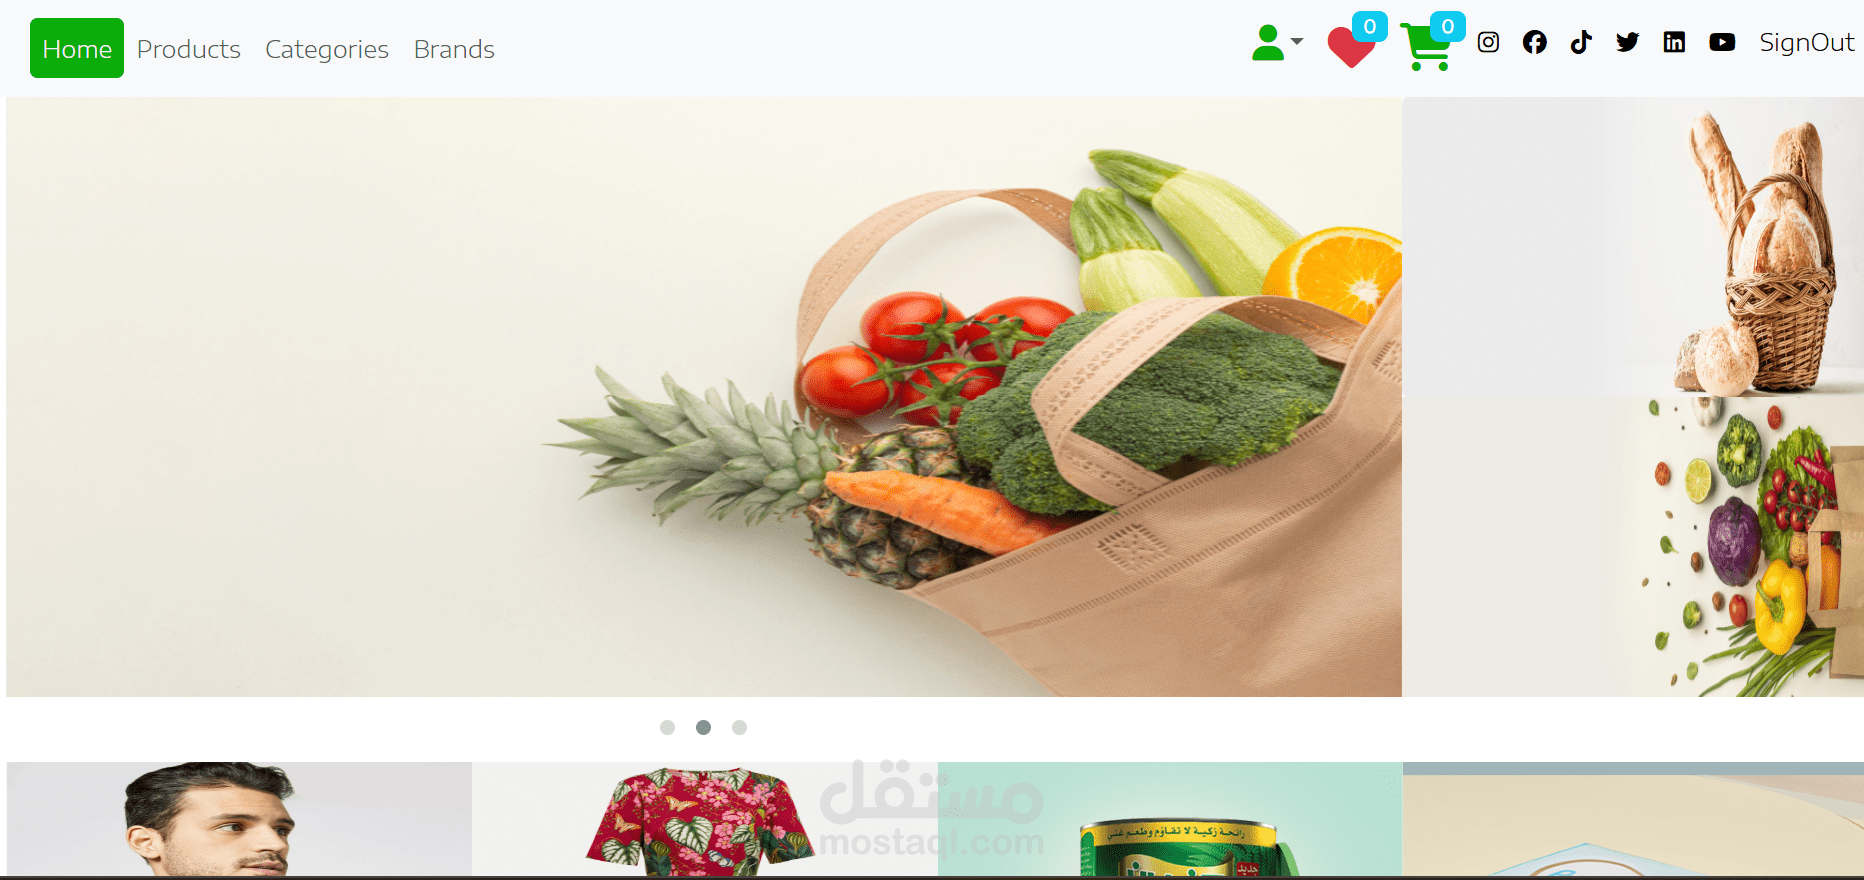Screen dimensions: 1864x880
Task: Expand the user account dropdown
Action: click(x=1277, y=43)
